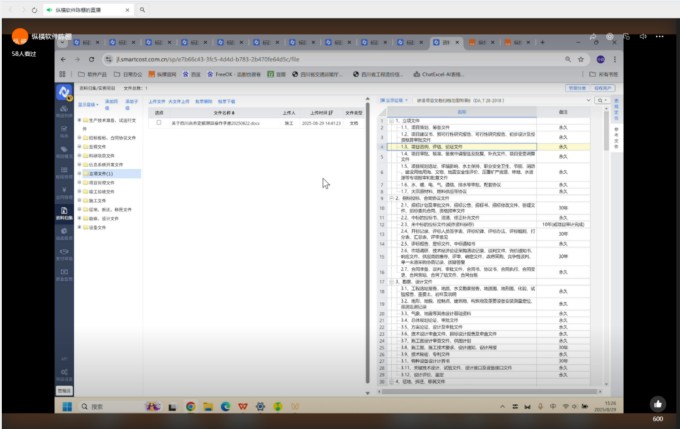Expand the 设备文件 folder tree node
This screenshot has width=680, height=429.
pos(79,227)
